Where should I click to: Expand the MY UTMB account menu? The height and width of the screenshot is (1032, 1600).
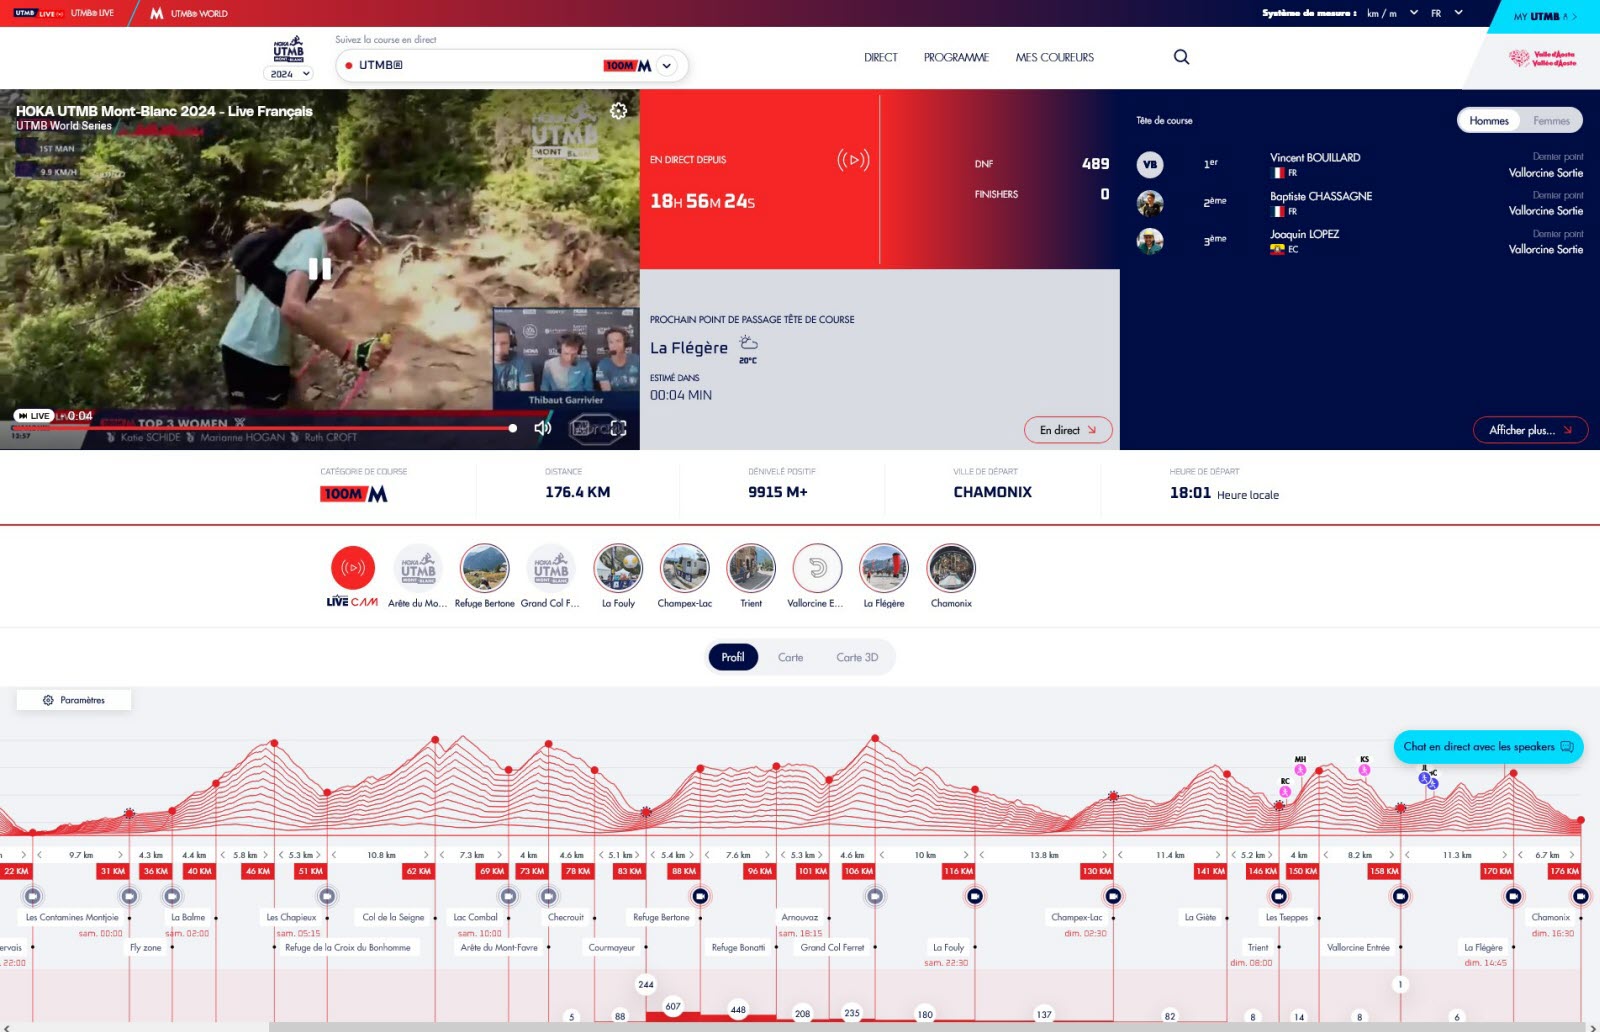click(x=1545, y=16)
